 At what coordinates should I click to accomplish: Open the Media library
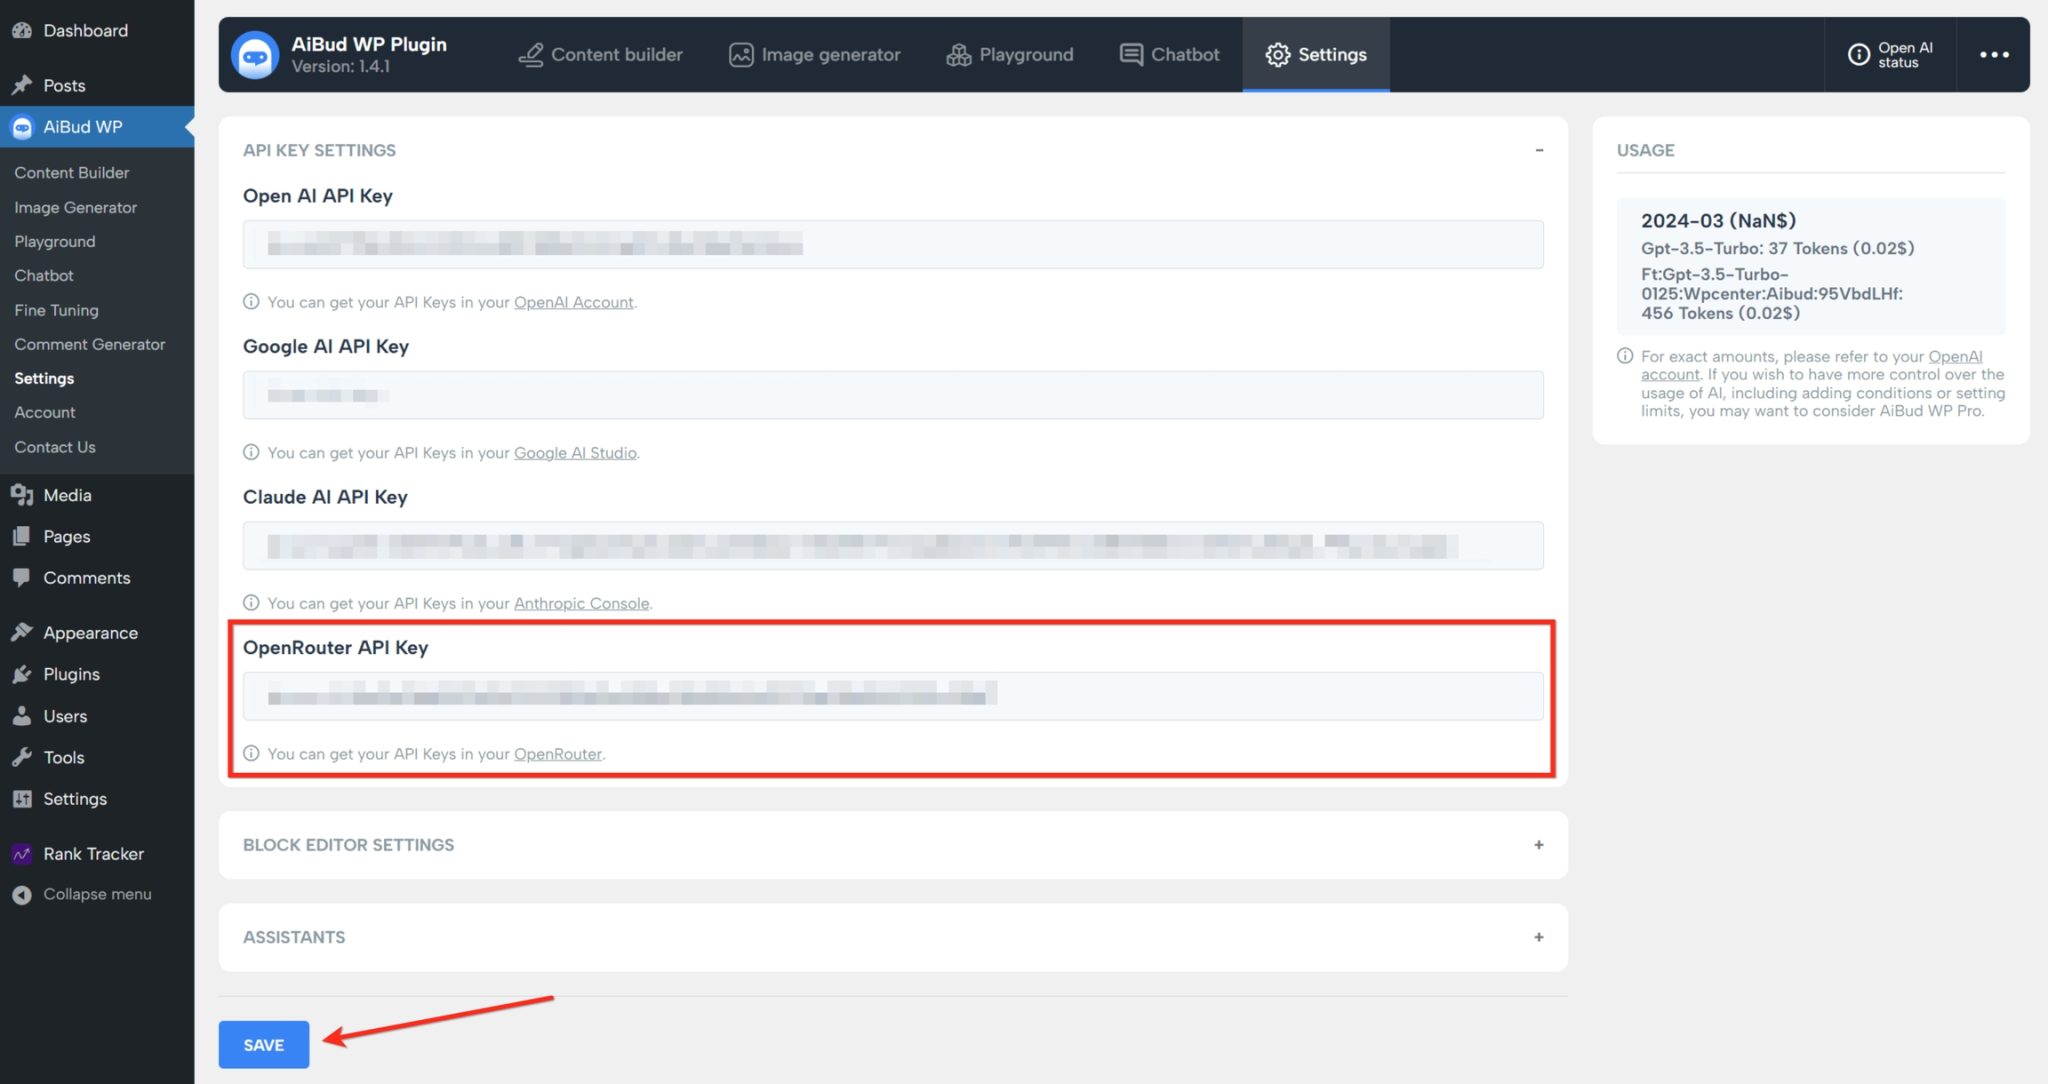(x=66, y=494)
